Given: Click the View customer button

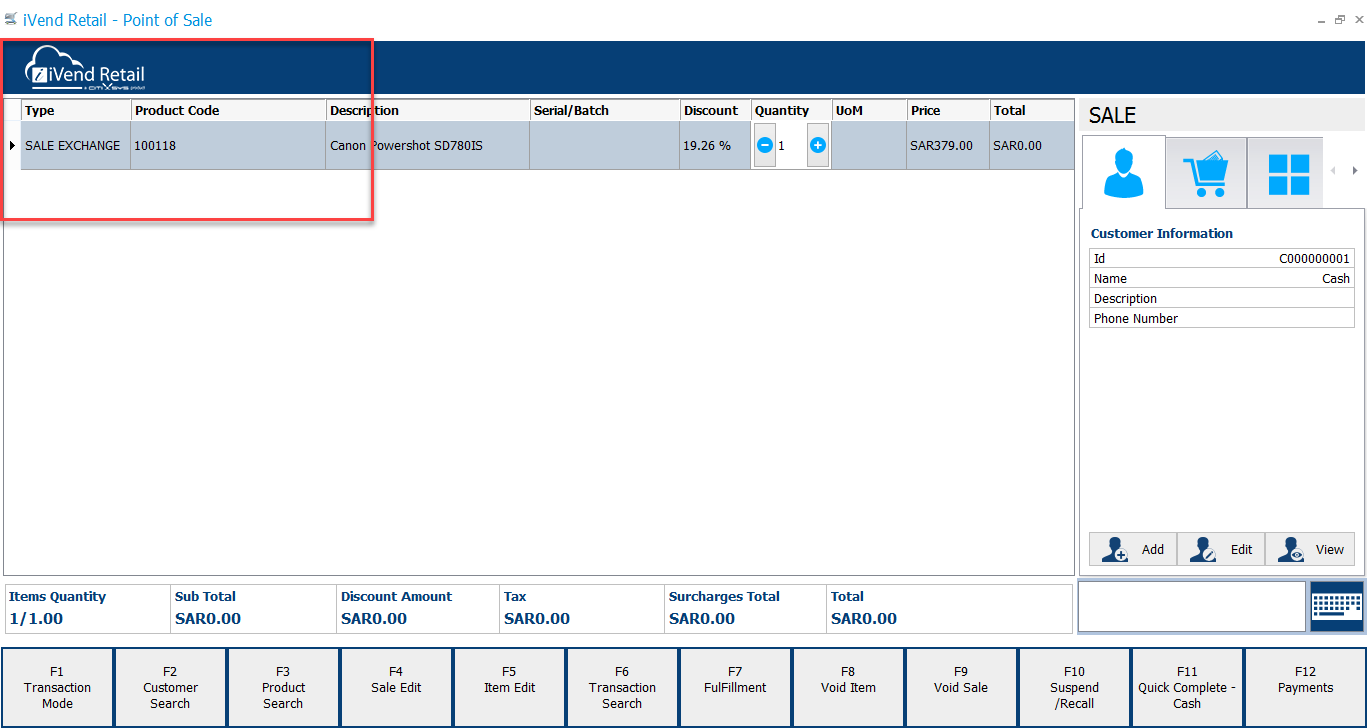Looking at the screenshot, I should [1309, 549].
